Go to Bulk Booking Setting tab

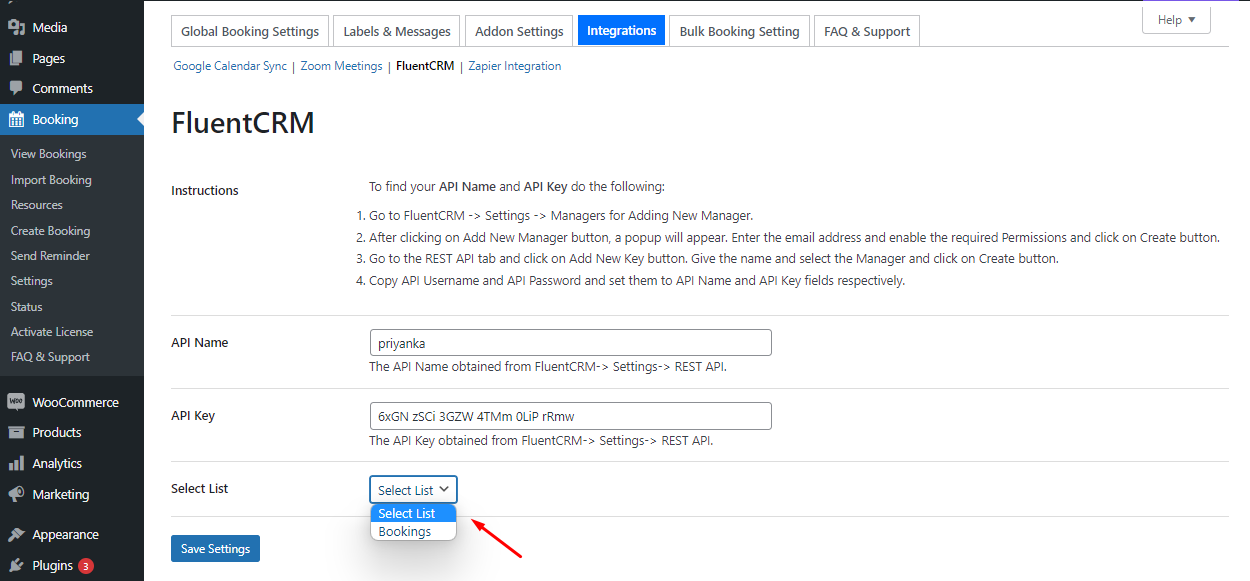[739, 31]
